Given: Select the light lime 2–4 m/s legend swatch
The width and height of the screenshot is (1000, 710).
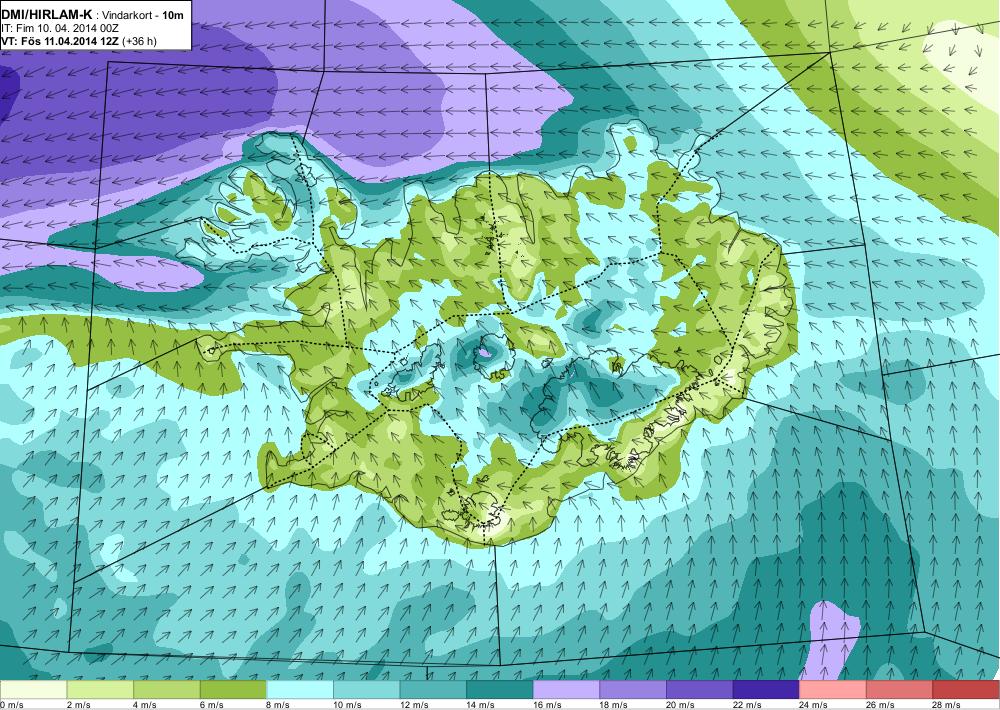Looking at the screenshot, I should [x=100, y=690].
